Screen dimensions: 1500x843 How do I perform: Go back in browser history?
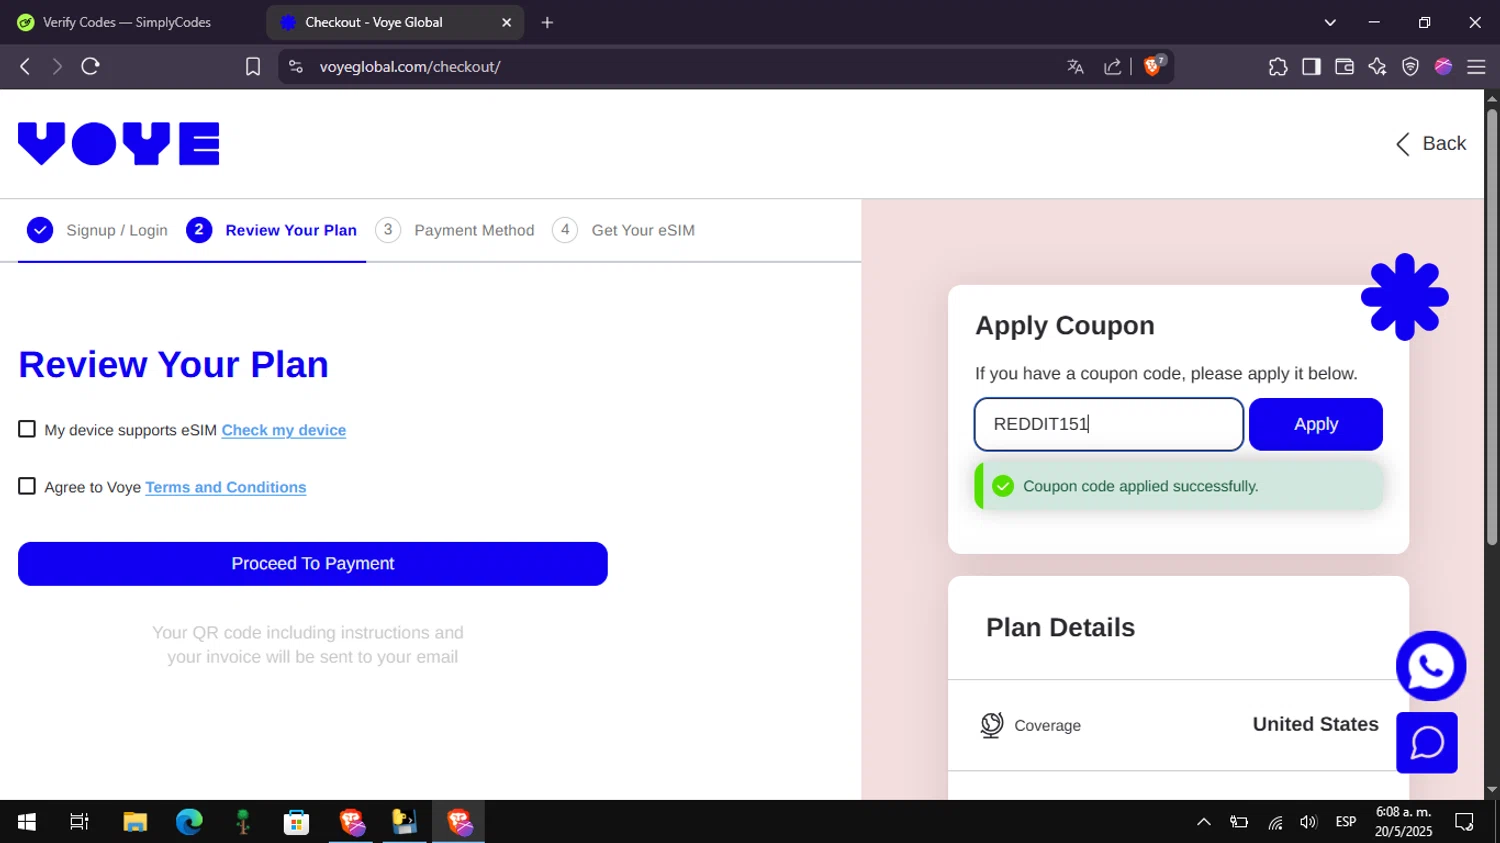point(25,67)
